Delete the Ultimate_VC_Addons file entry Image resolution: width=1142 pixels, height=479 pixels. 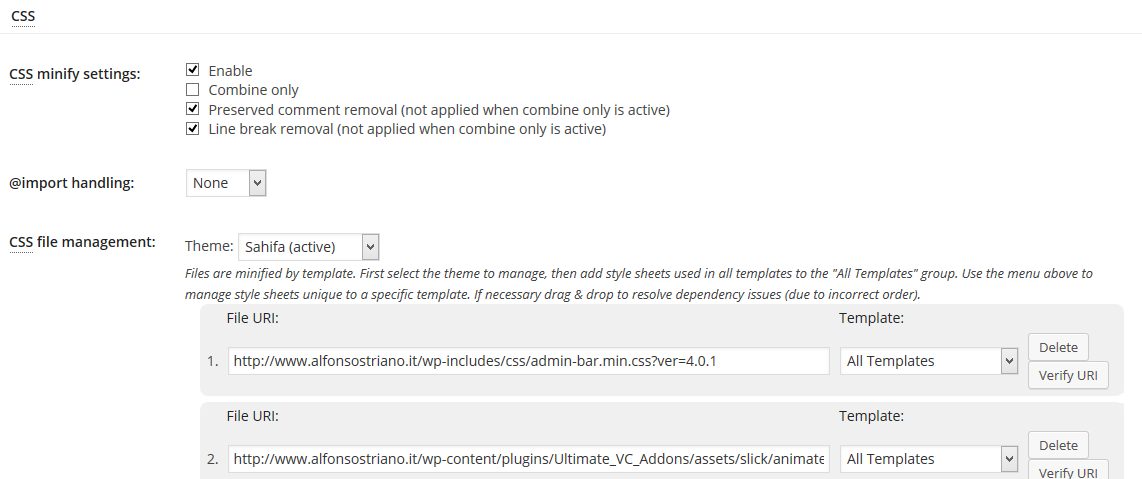1058,445
